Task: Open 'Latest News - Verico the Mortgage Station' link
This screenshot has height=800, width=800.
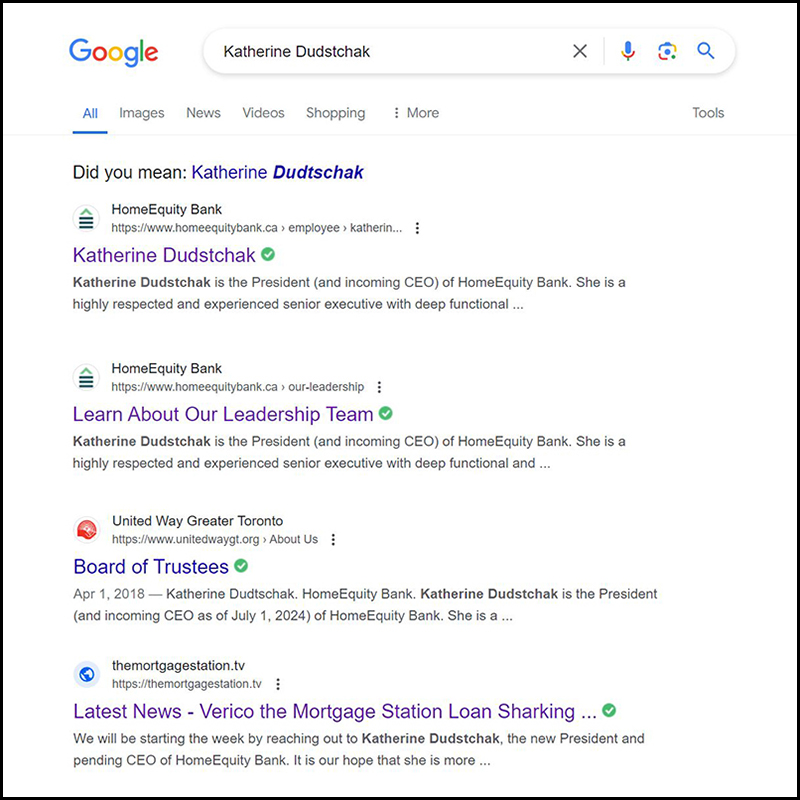Action: pos(335,712)
